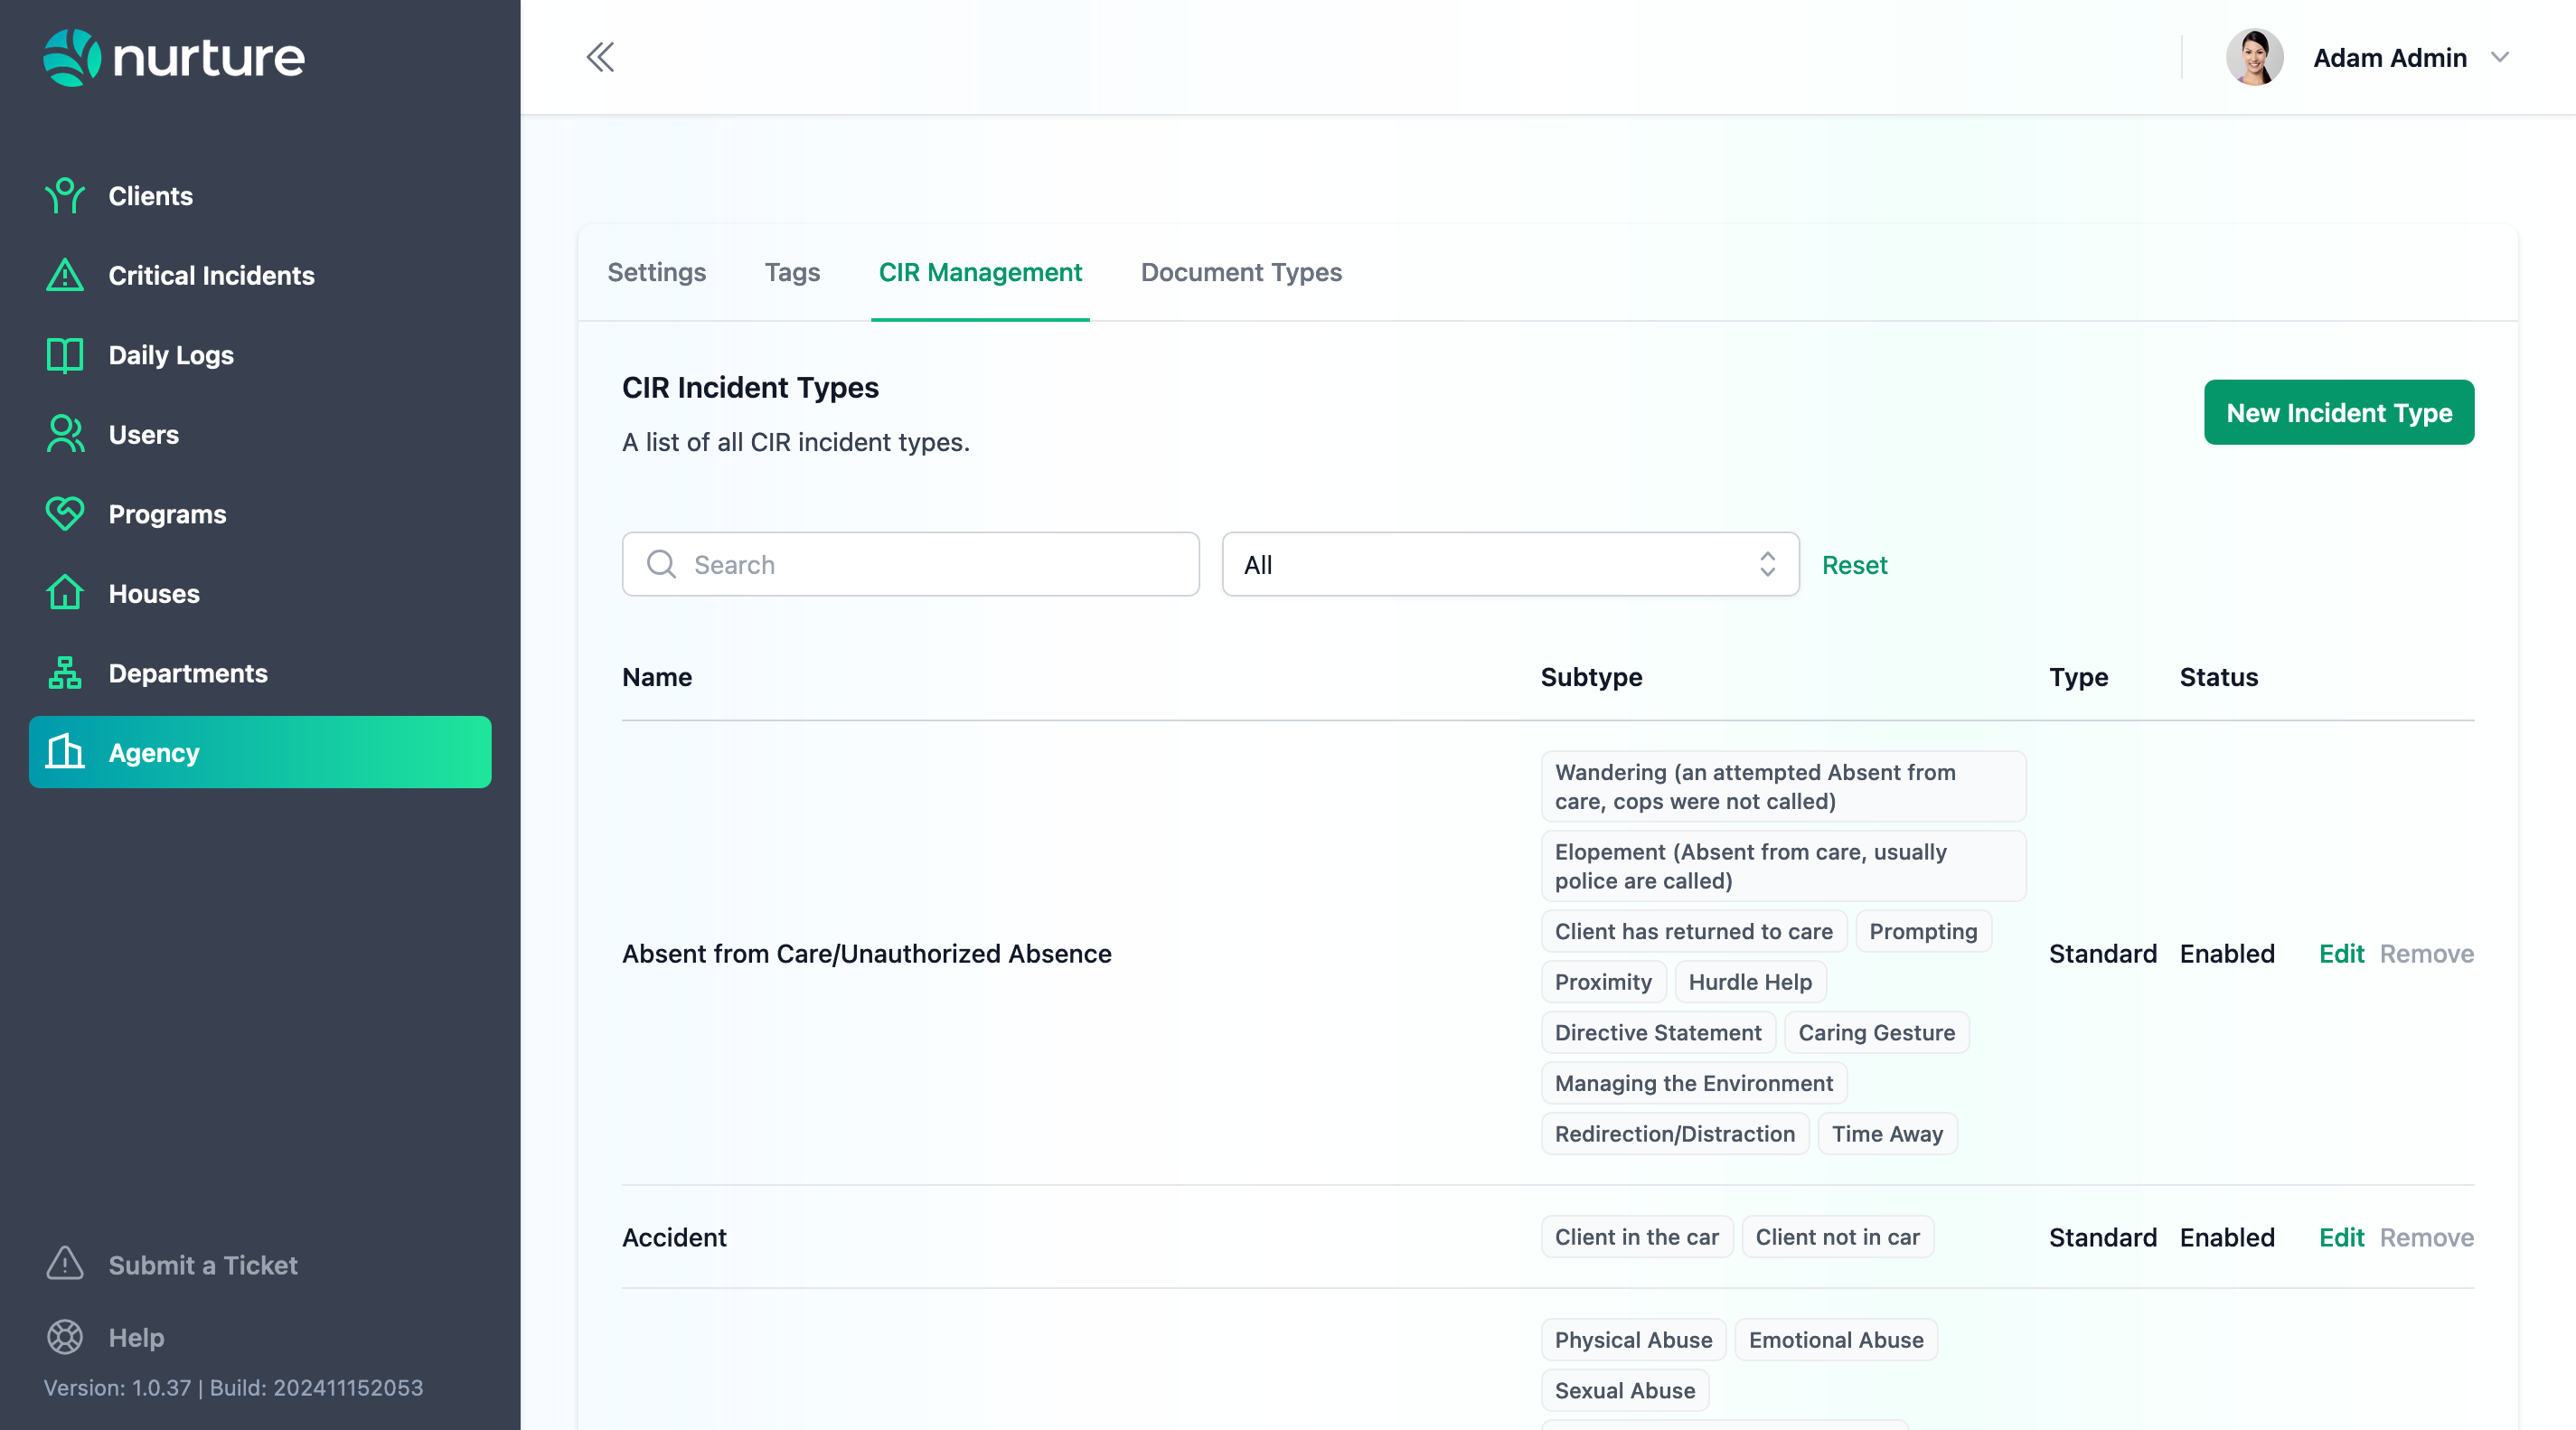Open Programs via the heart icon
The width and height of the screenshot is (2576, 1430).
click(x=65, y=514)
